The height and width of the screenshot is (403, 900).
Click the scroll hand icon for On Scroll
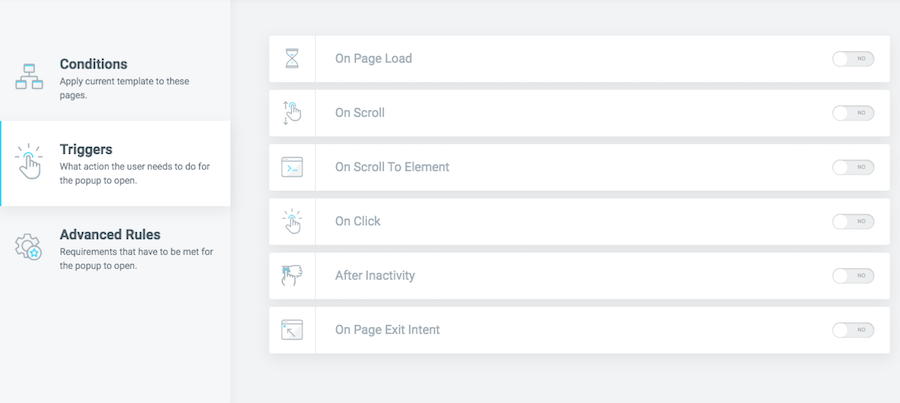(x=292, y=113)
